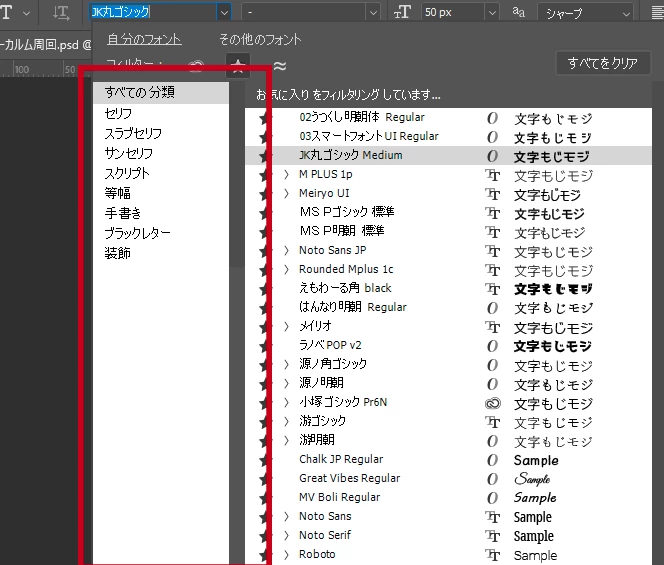Click TrueType icon for メイリオ
The image size is (664, 565).
(x=492, y=327)
